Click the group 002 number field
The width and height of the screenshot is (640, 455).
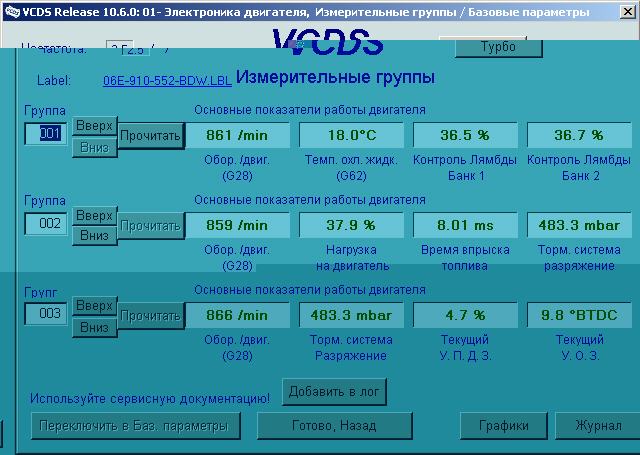[46, 224]
